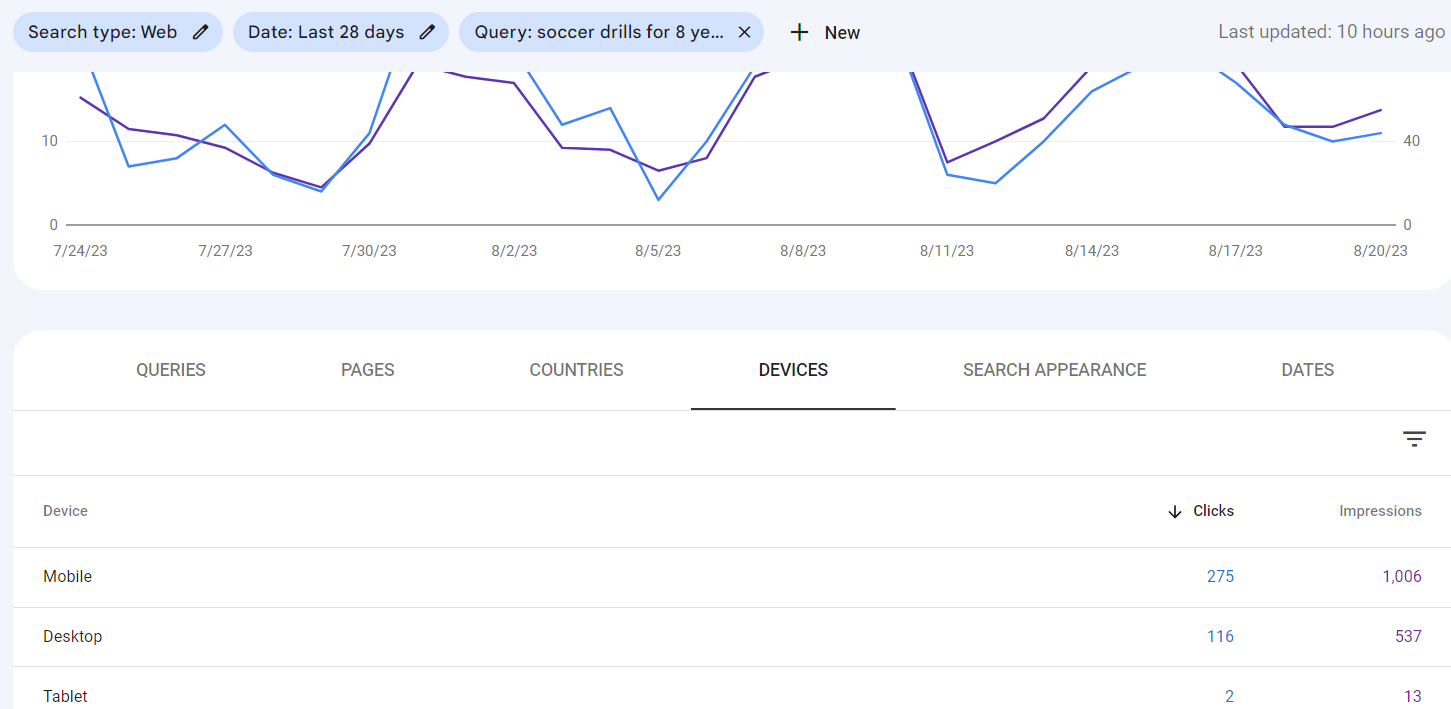Image resolution: width=1451 pixels, height=709 pixels.
Task: Open Tablet impressions value 13
Action: 1412,696
